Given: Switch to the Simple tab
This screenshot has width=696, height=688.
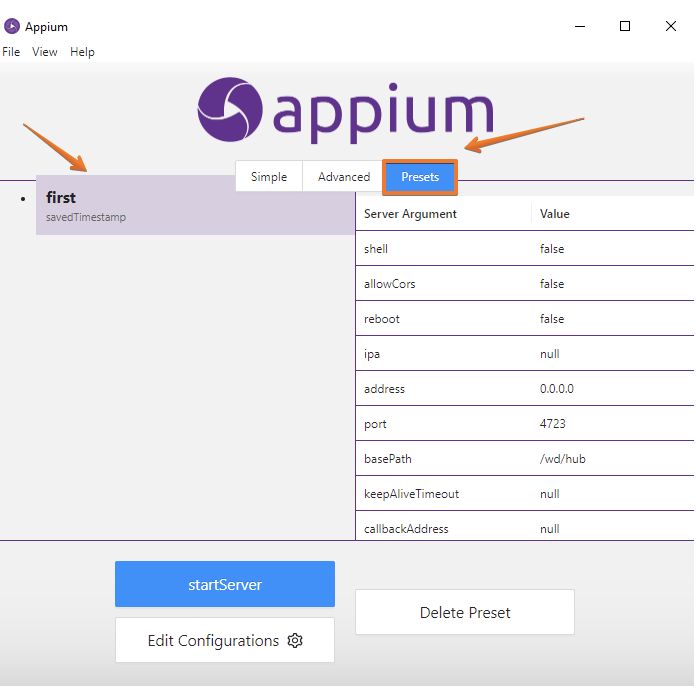Looking at the screenshot, I should point(269,177).
